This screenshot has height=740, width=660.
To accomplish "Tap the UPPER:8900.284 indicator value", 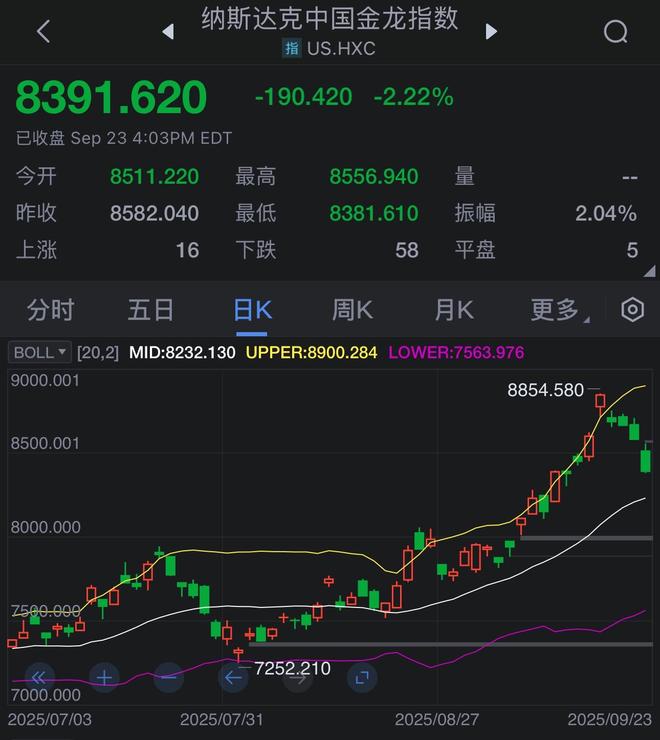I will click(312, 352).
